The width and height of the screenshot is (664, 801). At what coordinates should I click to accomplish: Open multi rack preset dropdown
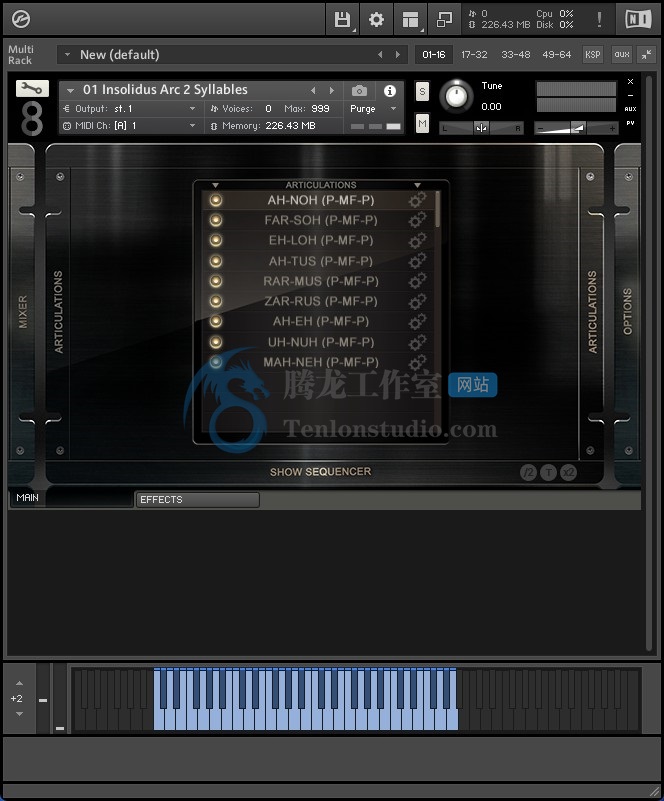[67, 54]
